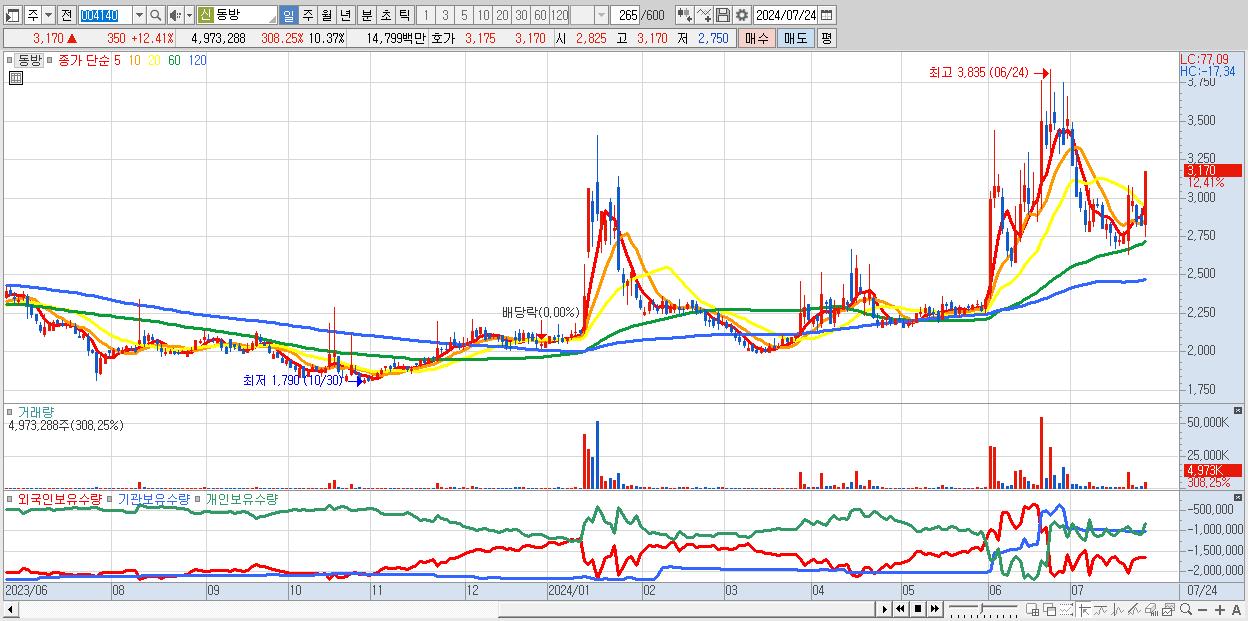
Task: Open the chart layout icon at top-left
Action: pyautogui.click(x=12, y=16)
